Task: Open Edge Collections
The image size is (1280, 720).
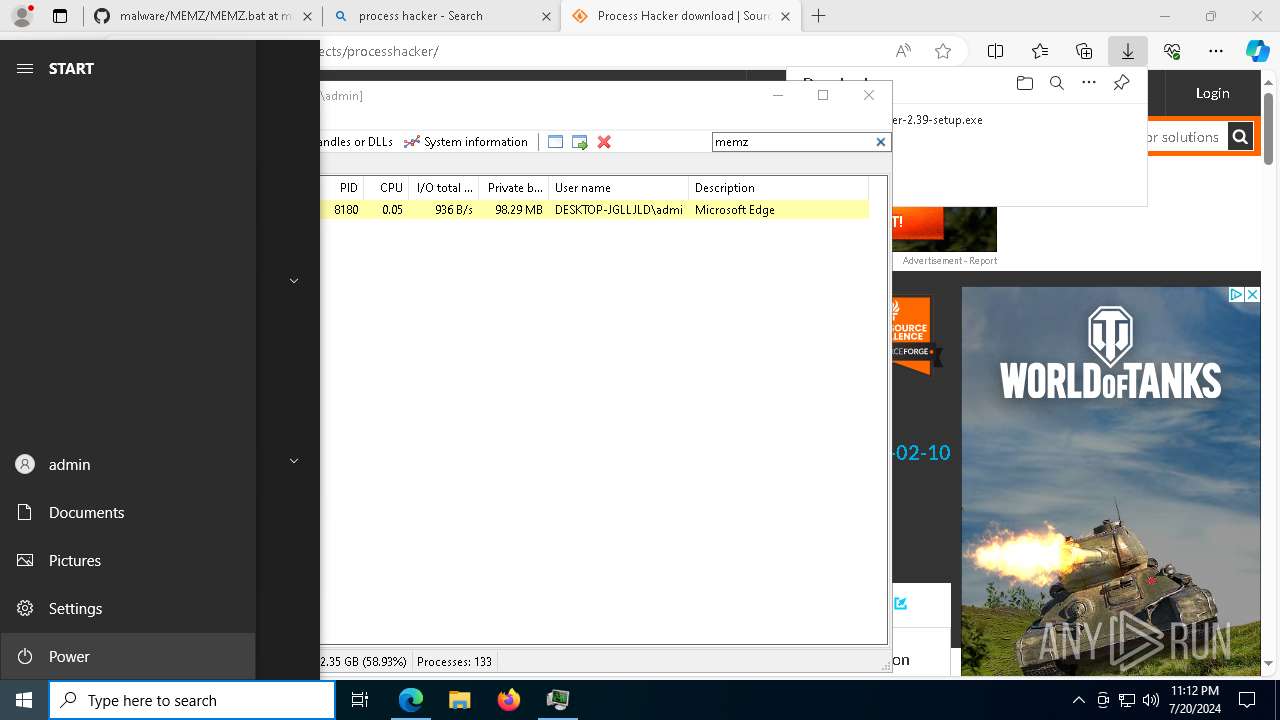Action: tap(1084, 51)
